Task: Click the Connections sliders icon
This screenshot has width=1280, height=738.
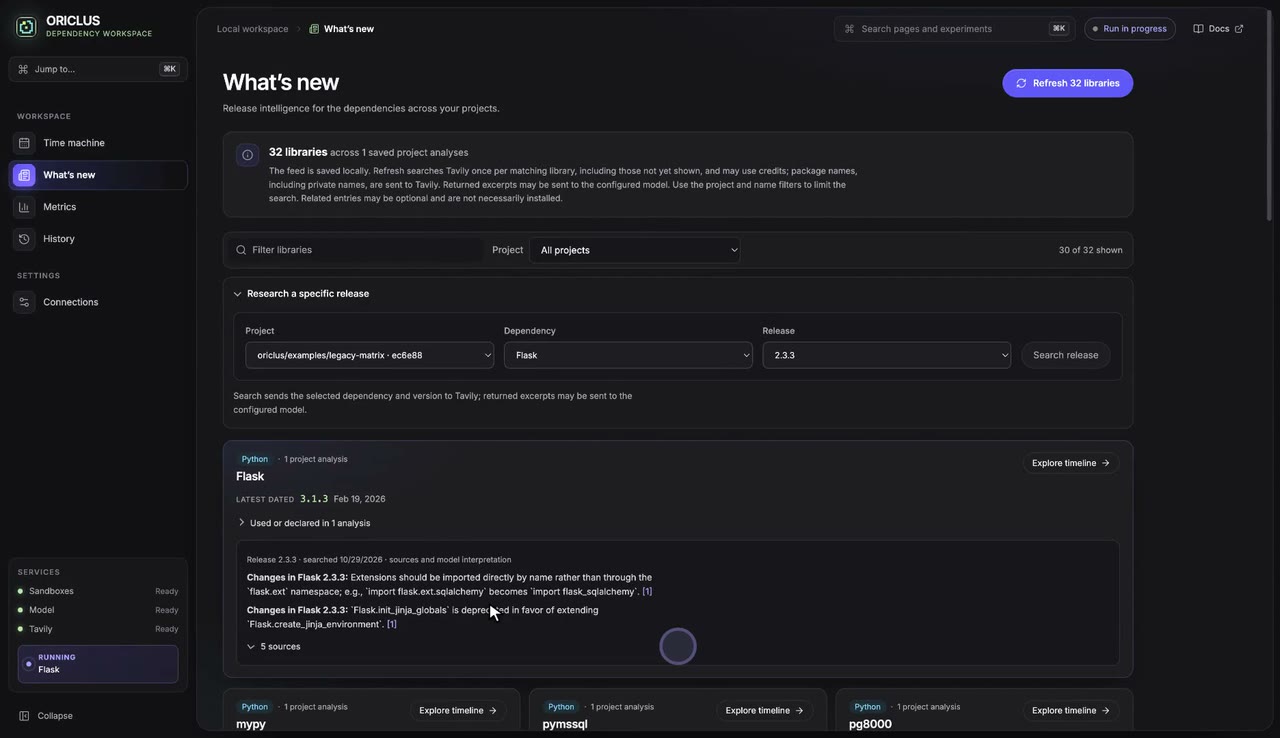Action: pyautogui.click(x=24, y=302)
